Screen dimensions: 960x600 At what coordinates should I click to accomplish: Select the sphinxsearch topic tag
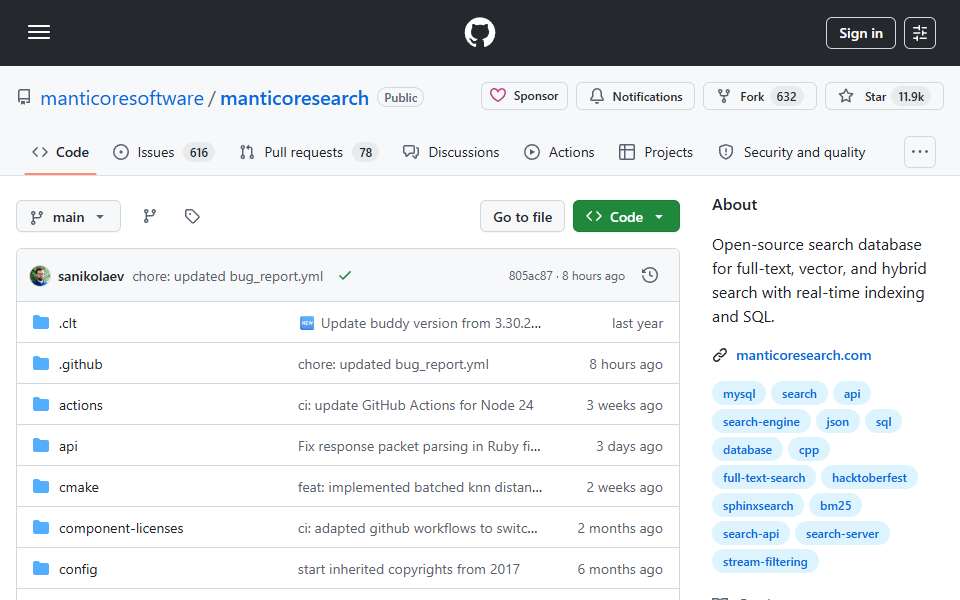pyautogui.click(x=757, y=506)
